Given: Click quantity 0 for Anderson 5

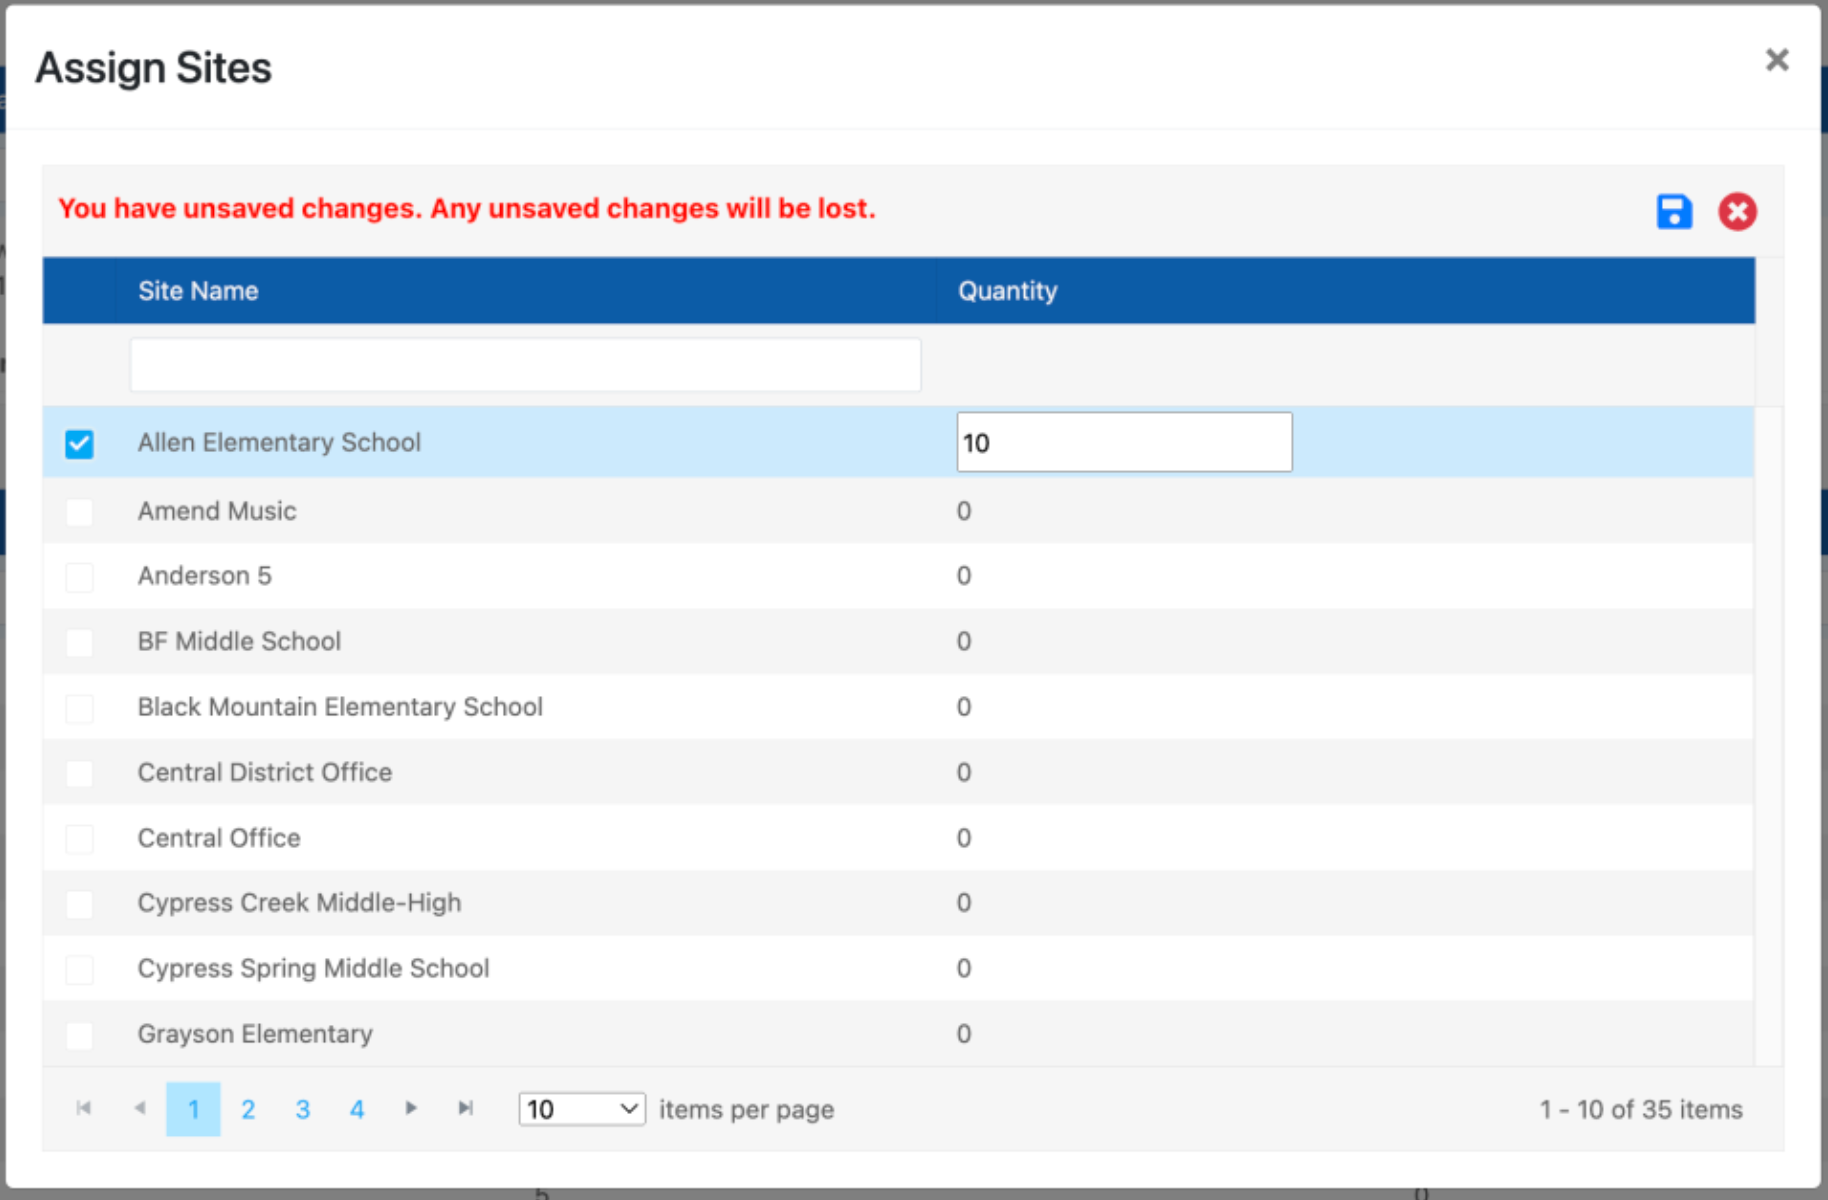Looking at the screenshot, I should tap(964, 576).
